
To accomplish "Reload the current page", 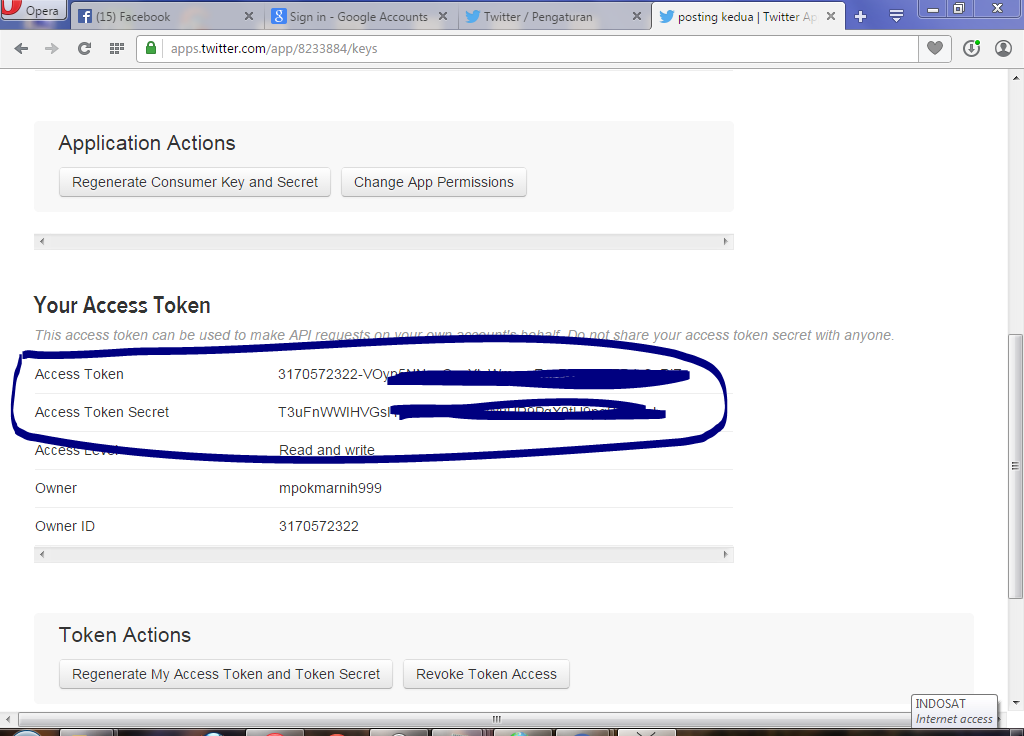I will pyautogui.click(x=84, y=48).
